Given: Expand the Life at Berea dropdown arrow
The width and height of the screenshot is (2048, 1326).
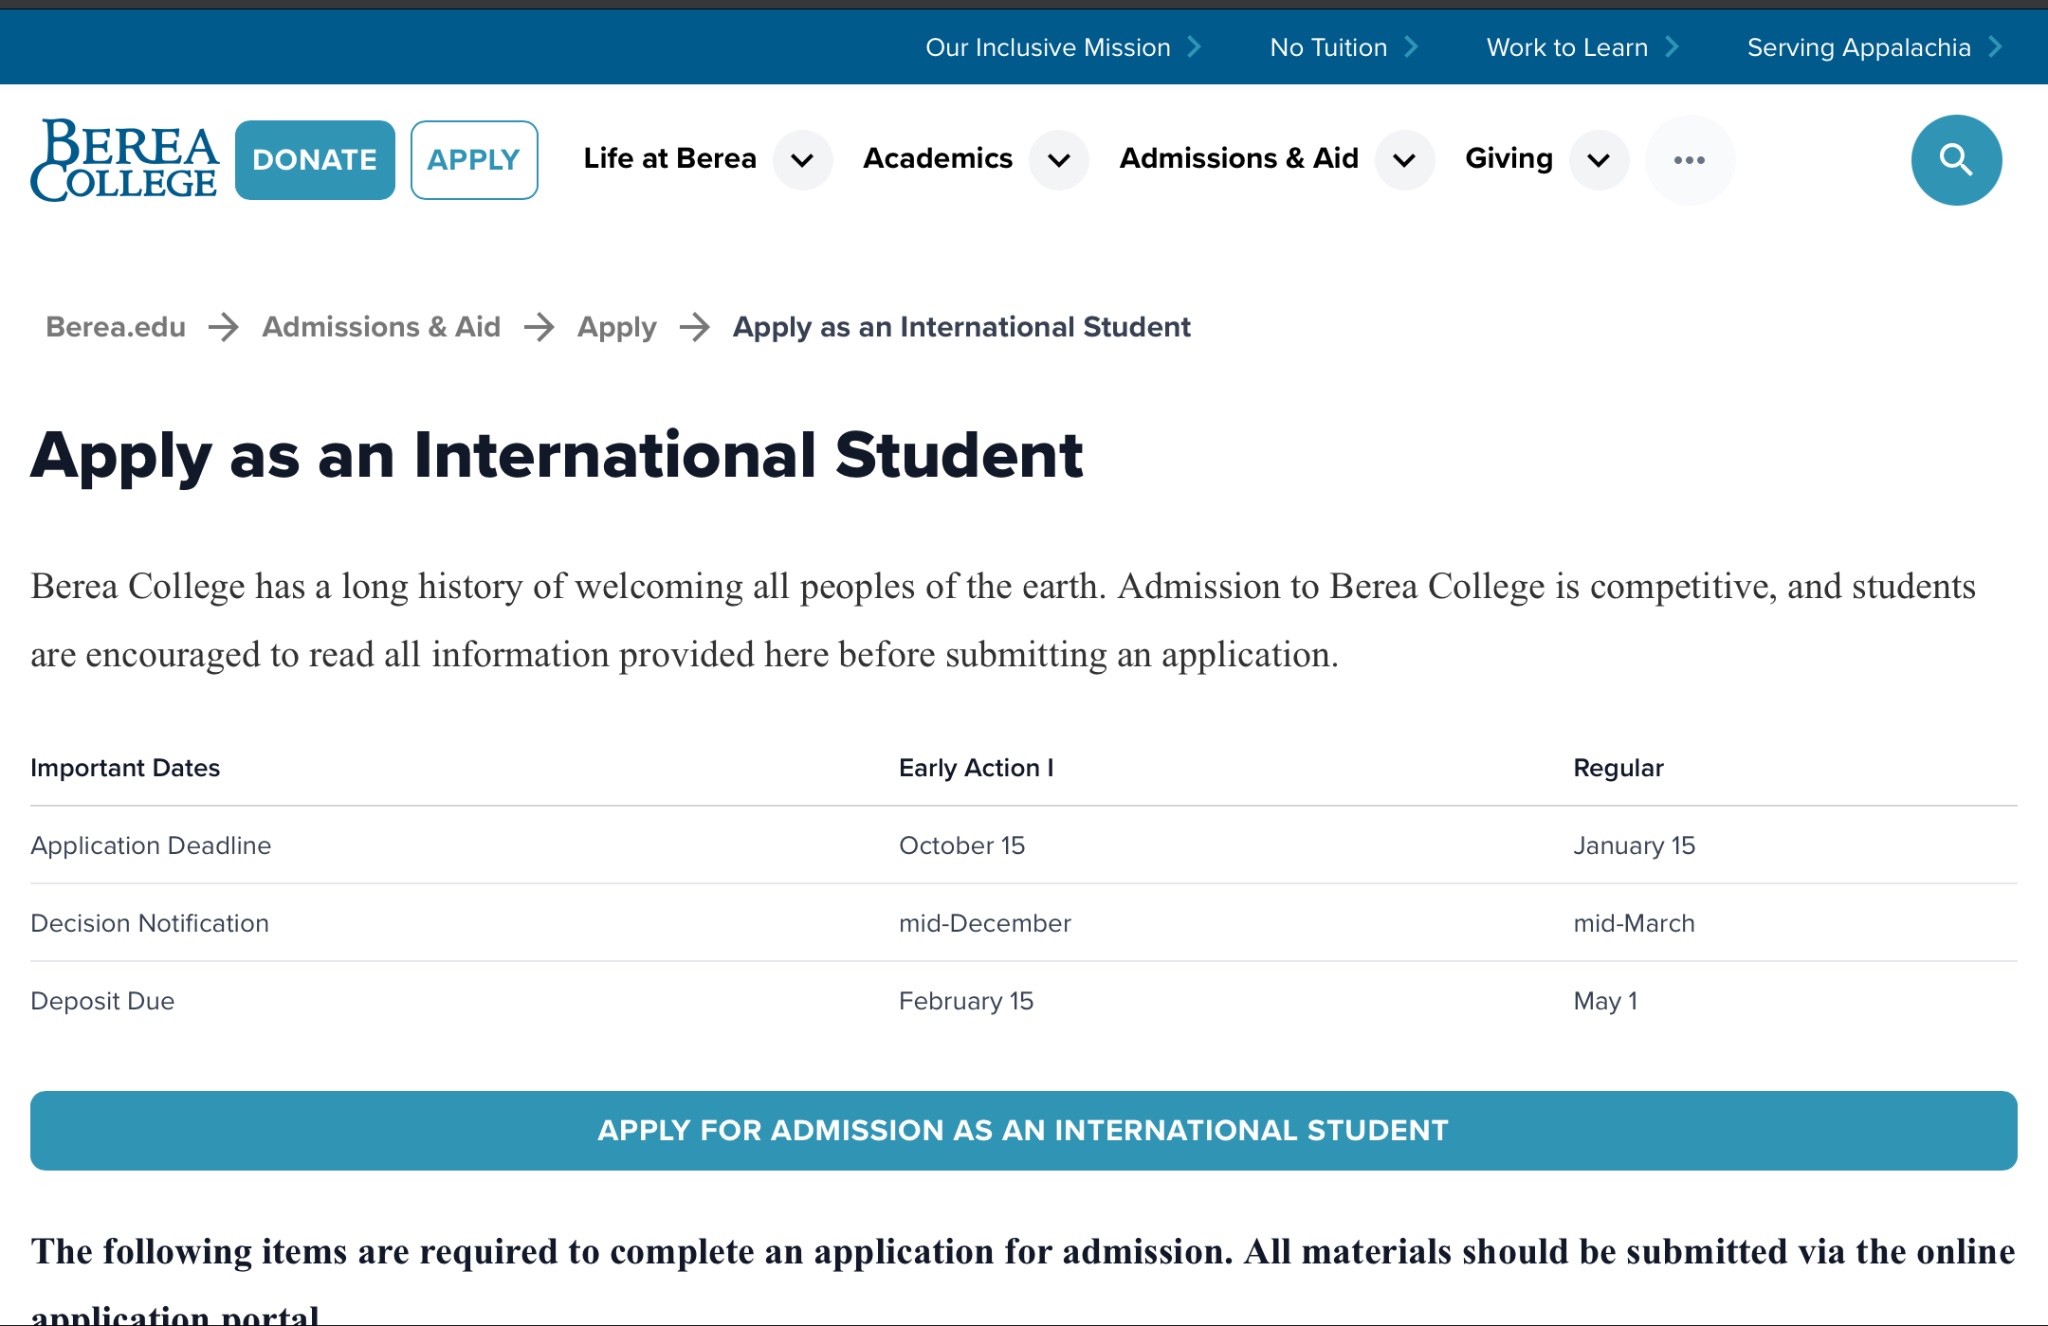Looking at the screenshot, I should click(802, 160).
